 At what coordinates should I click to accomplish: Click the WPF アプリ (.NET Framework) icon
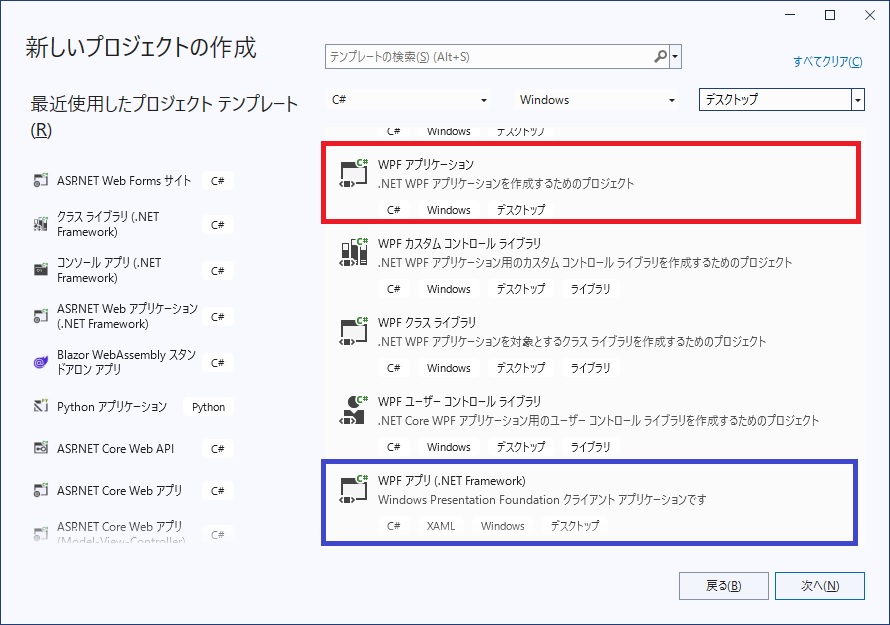354,489
